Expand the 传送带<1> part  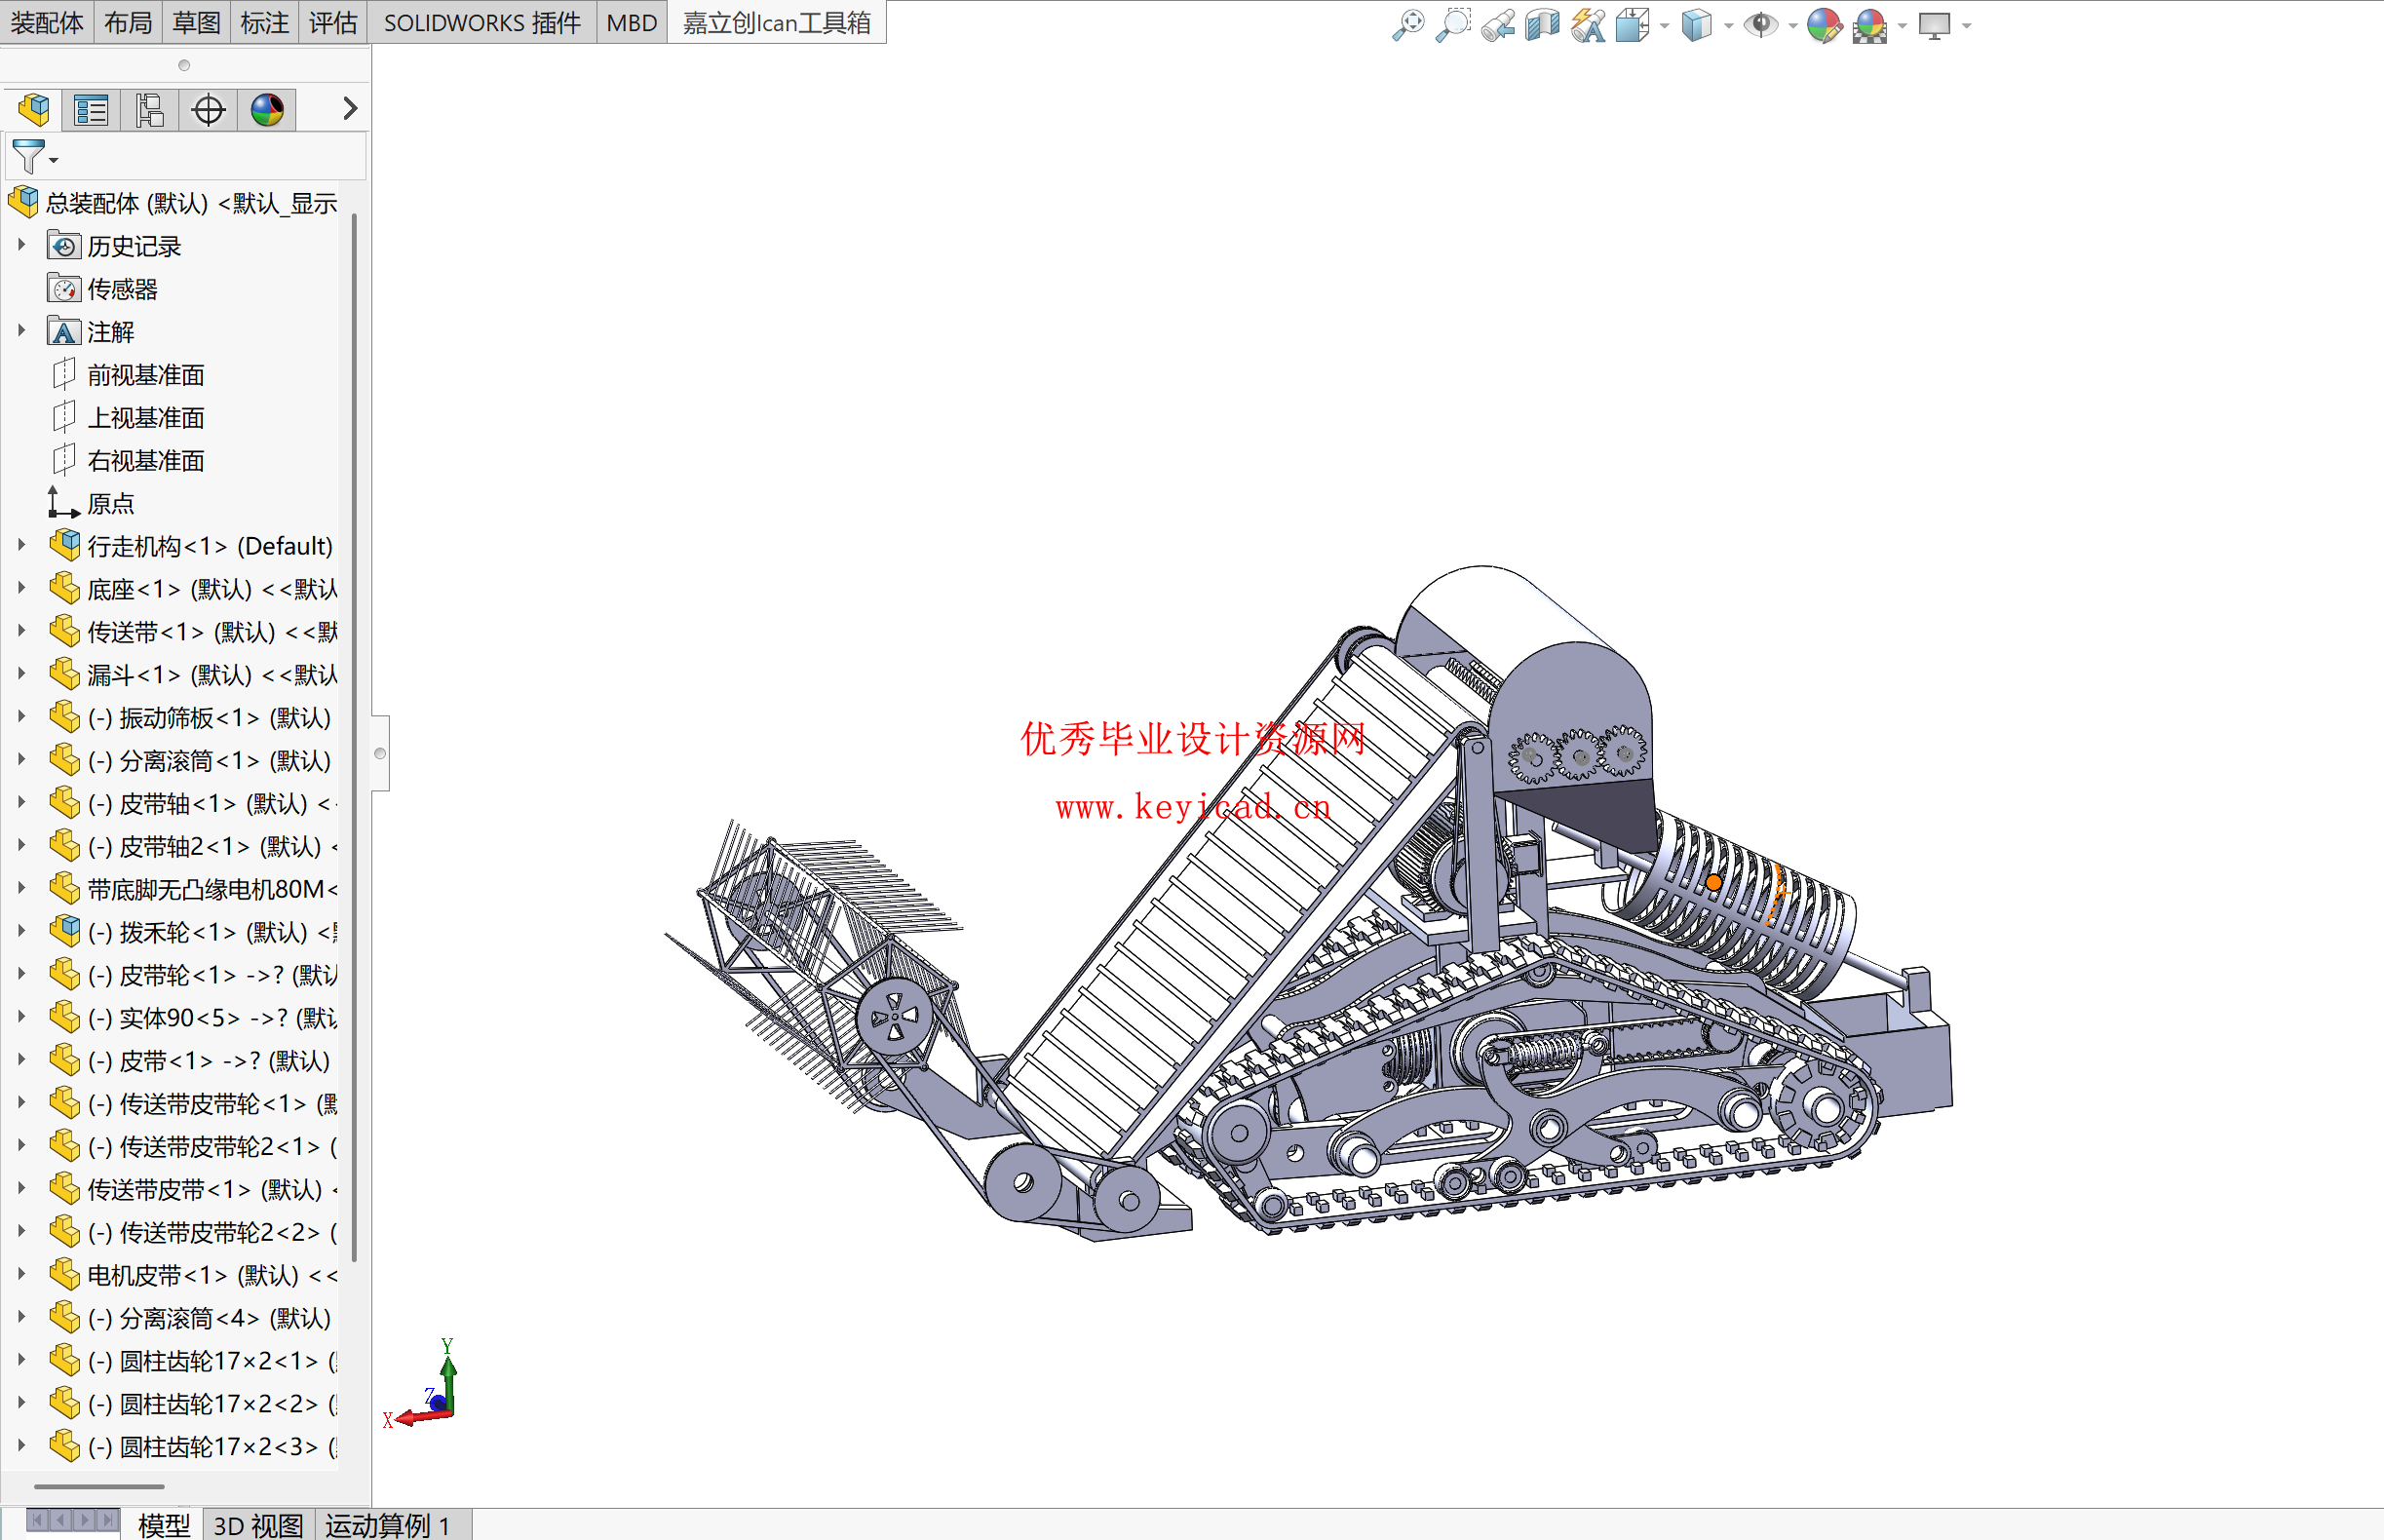click(21, 631)
